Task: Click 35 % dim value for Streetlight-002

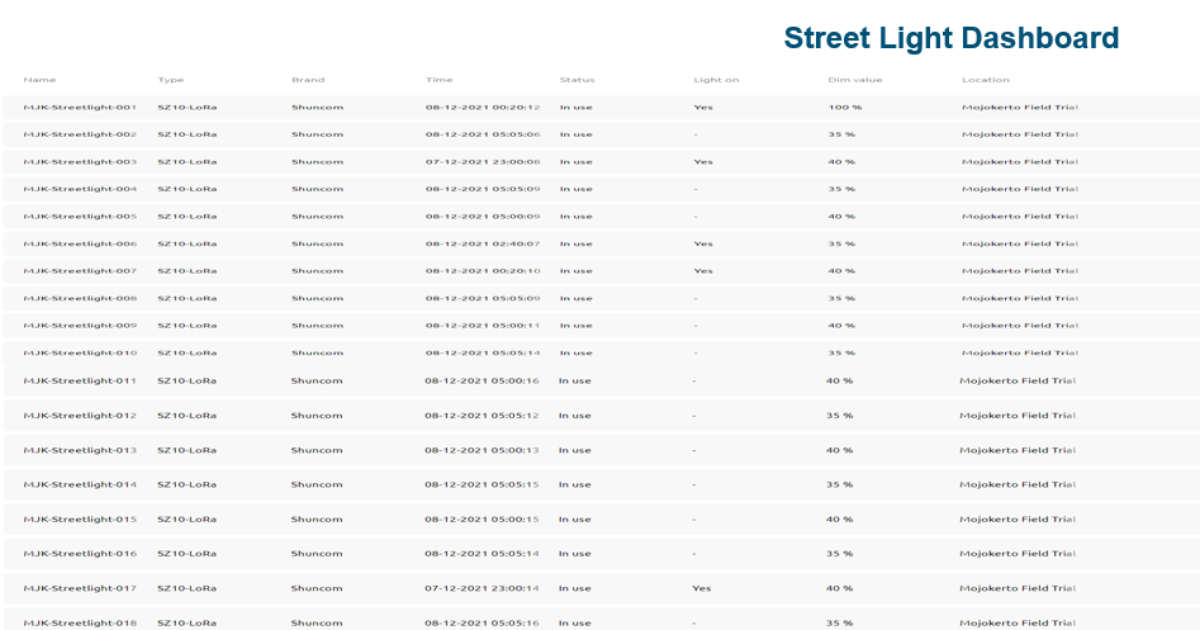Action: point(842,134)
